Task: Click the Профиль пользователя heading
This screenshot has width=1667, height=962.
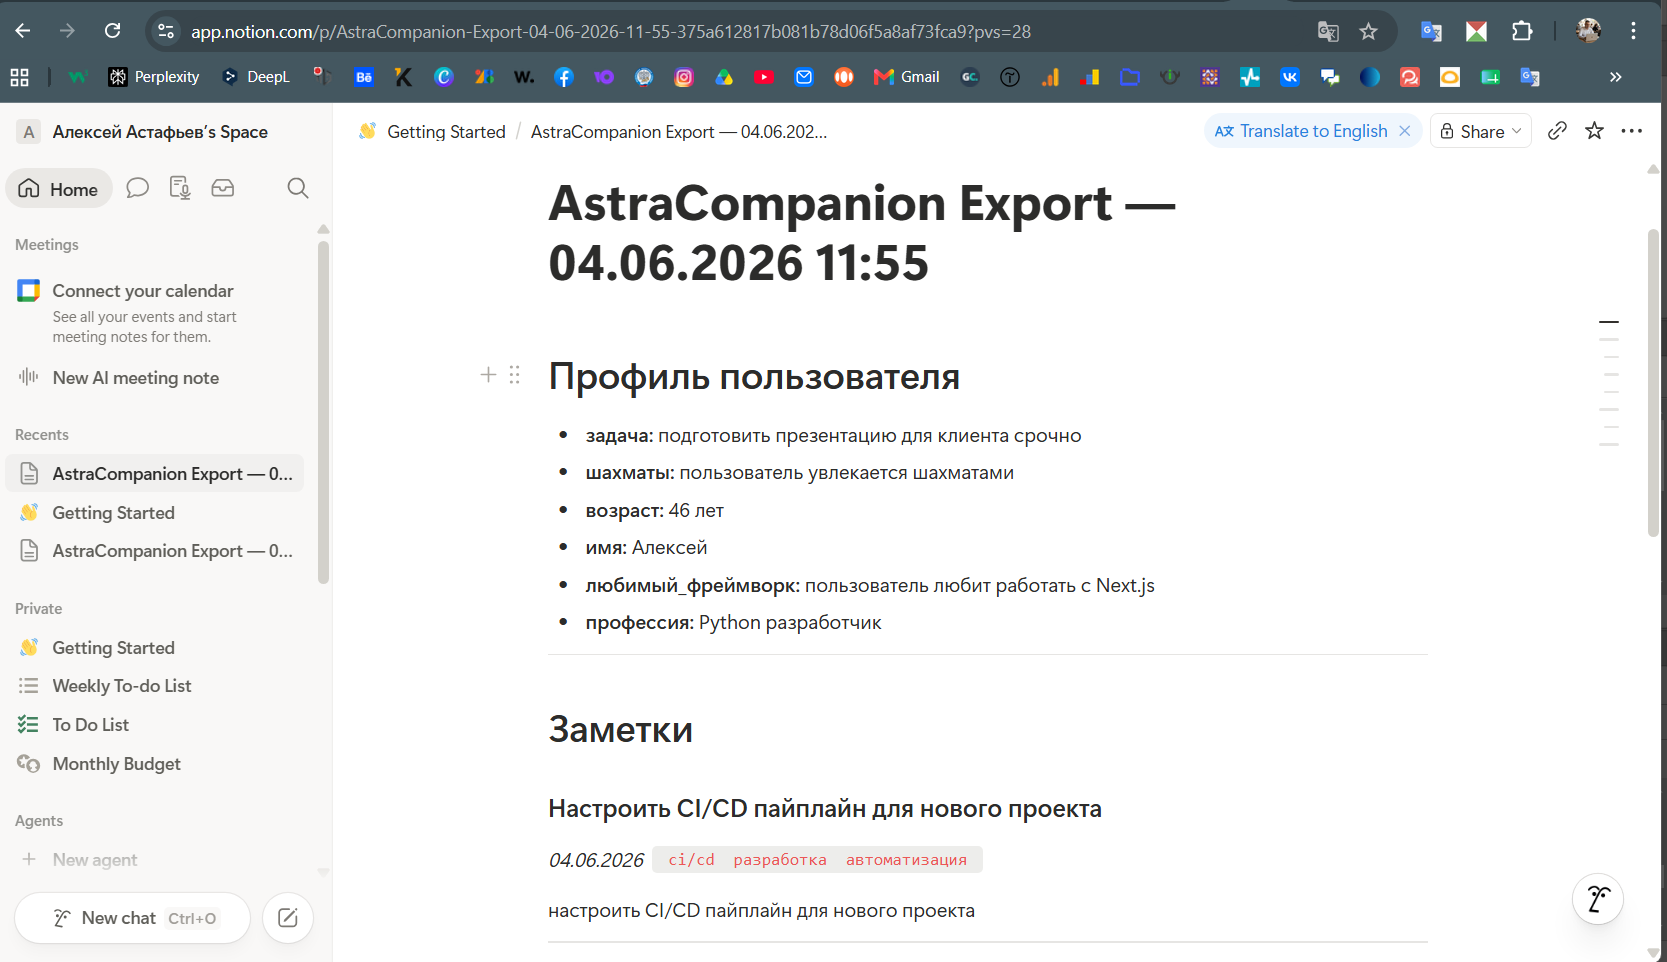Action: point(754,377)
